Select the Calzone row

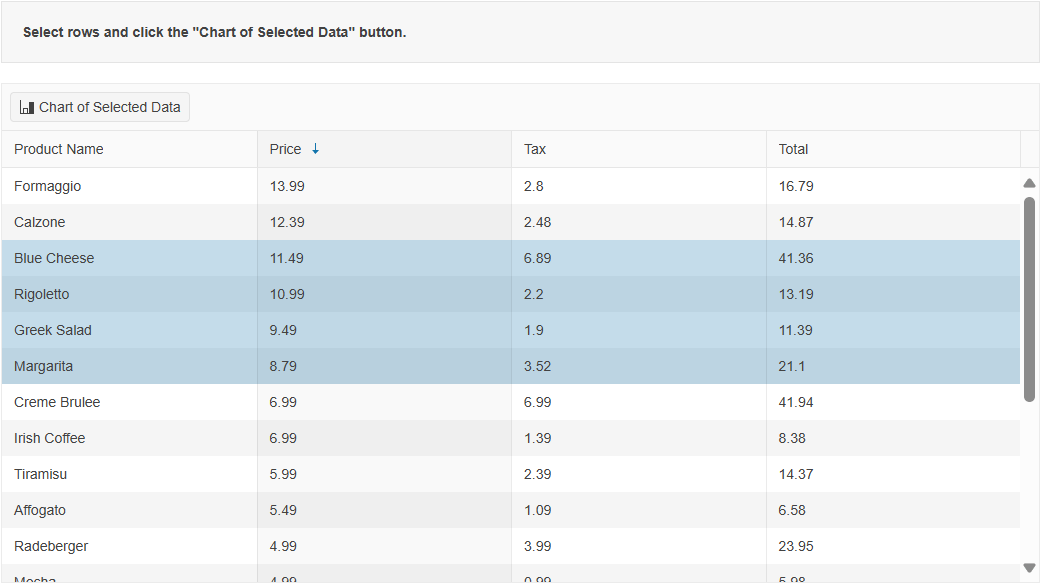(130, 222)
